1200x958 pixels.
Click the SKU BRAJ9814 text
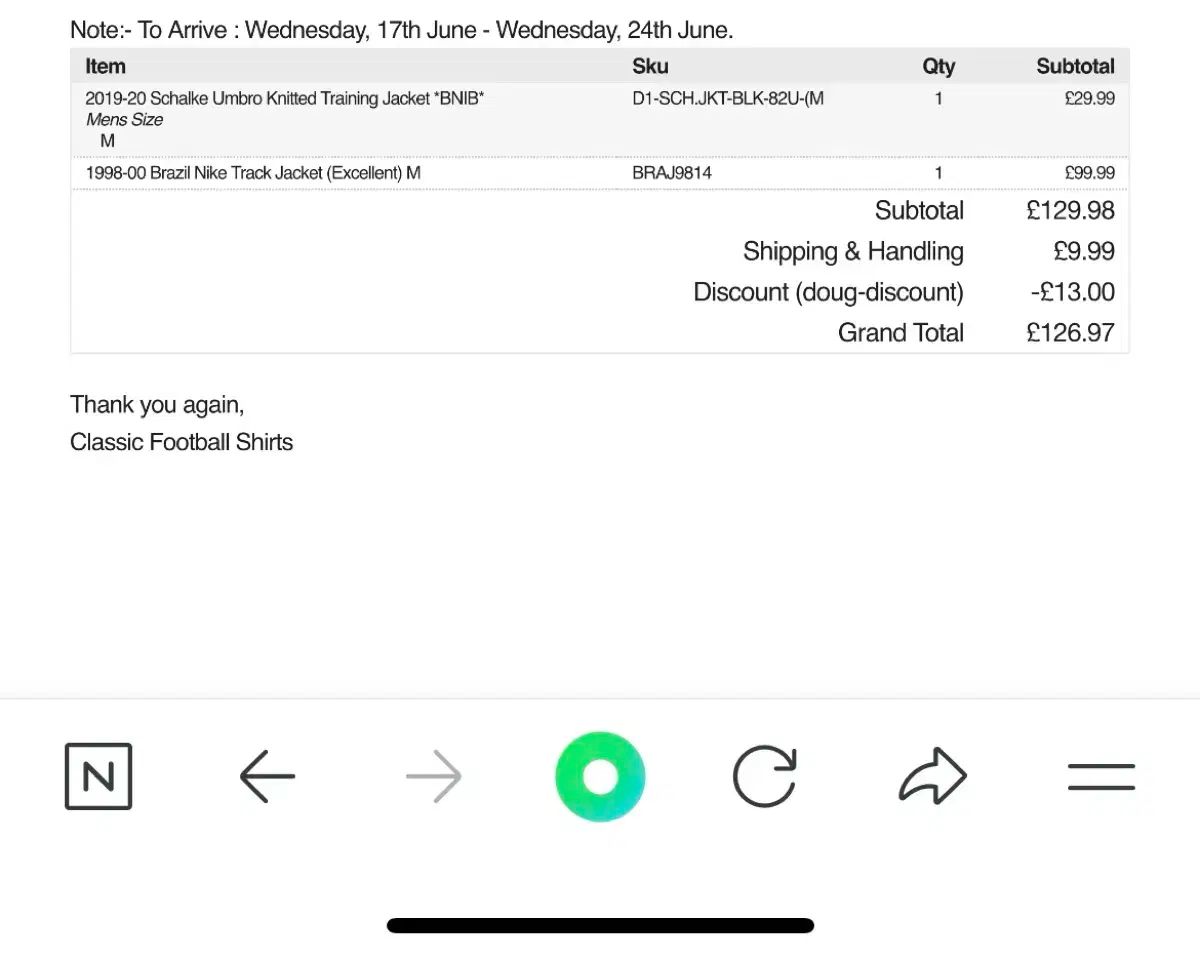coord(672,173)
